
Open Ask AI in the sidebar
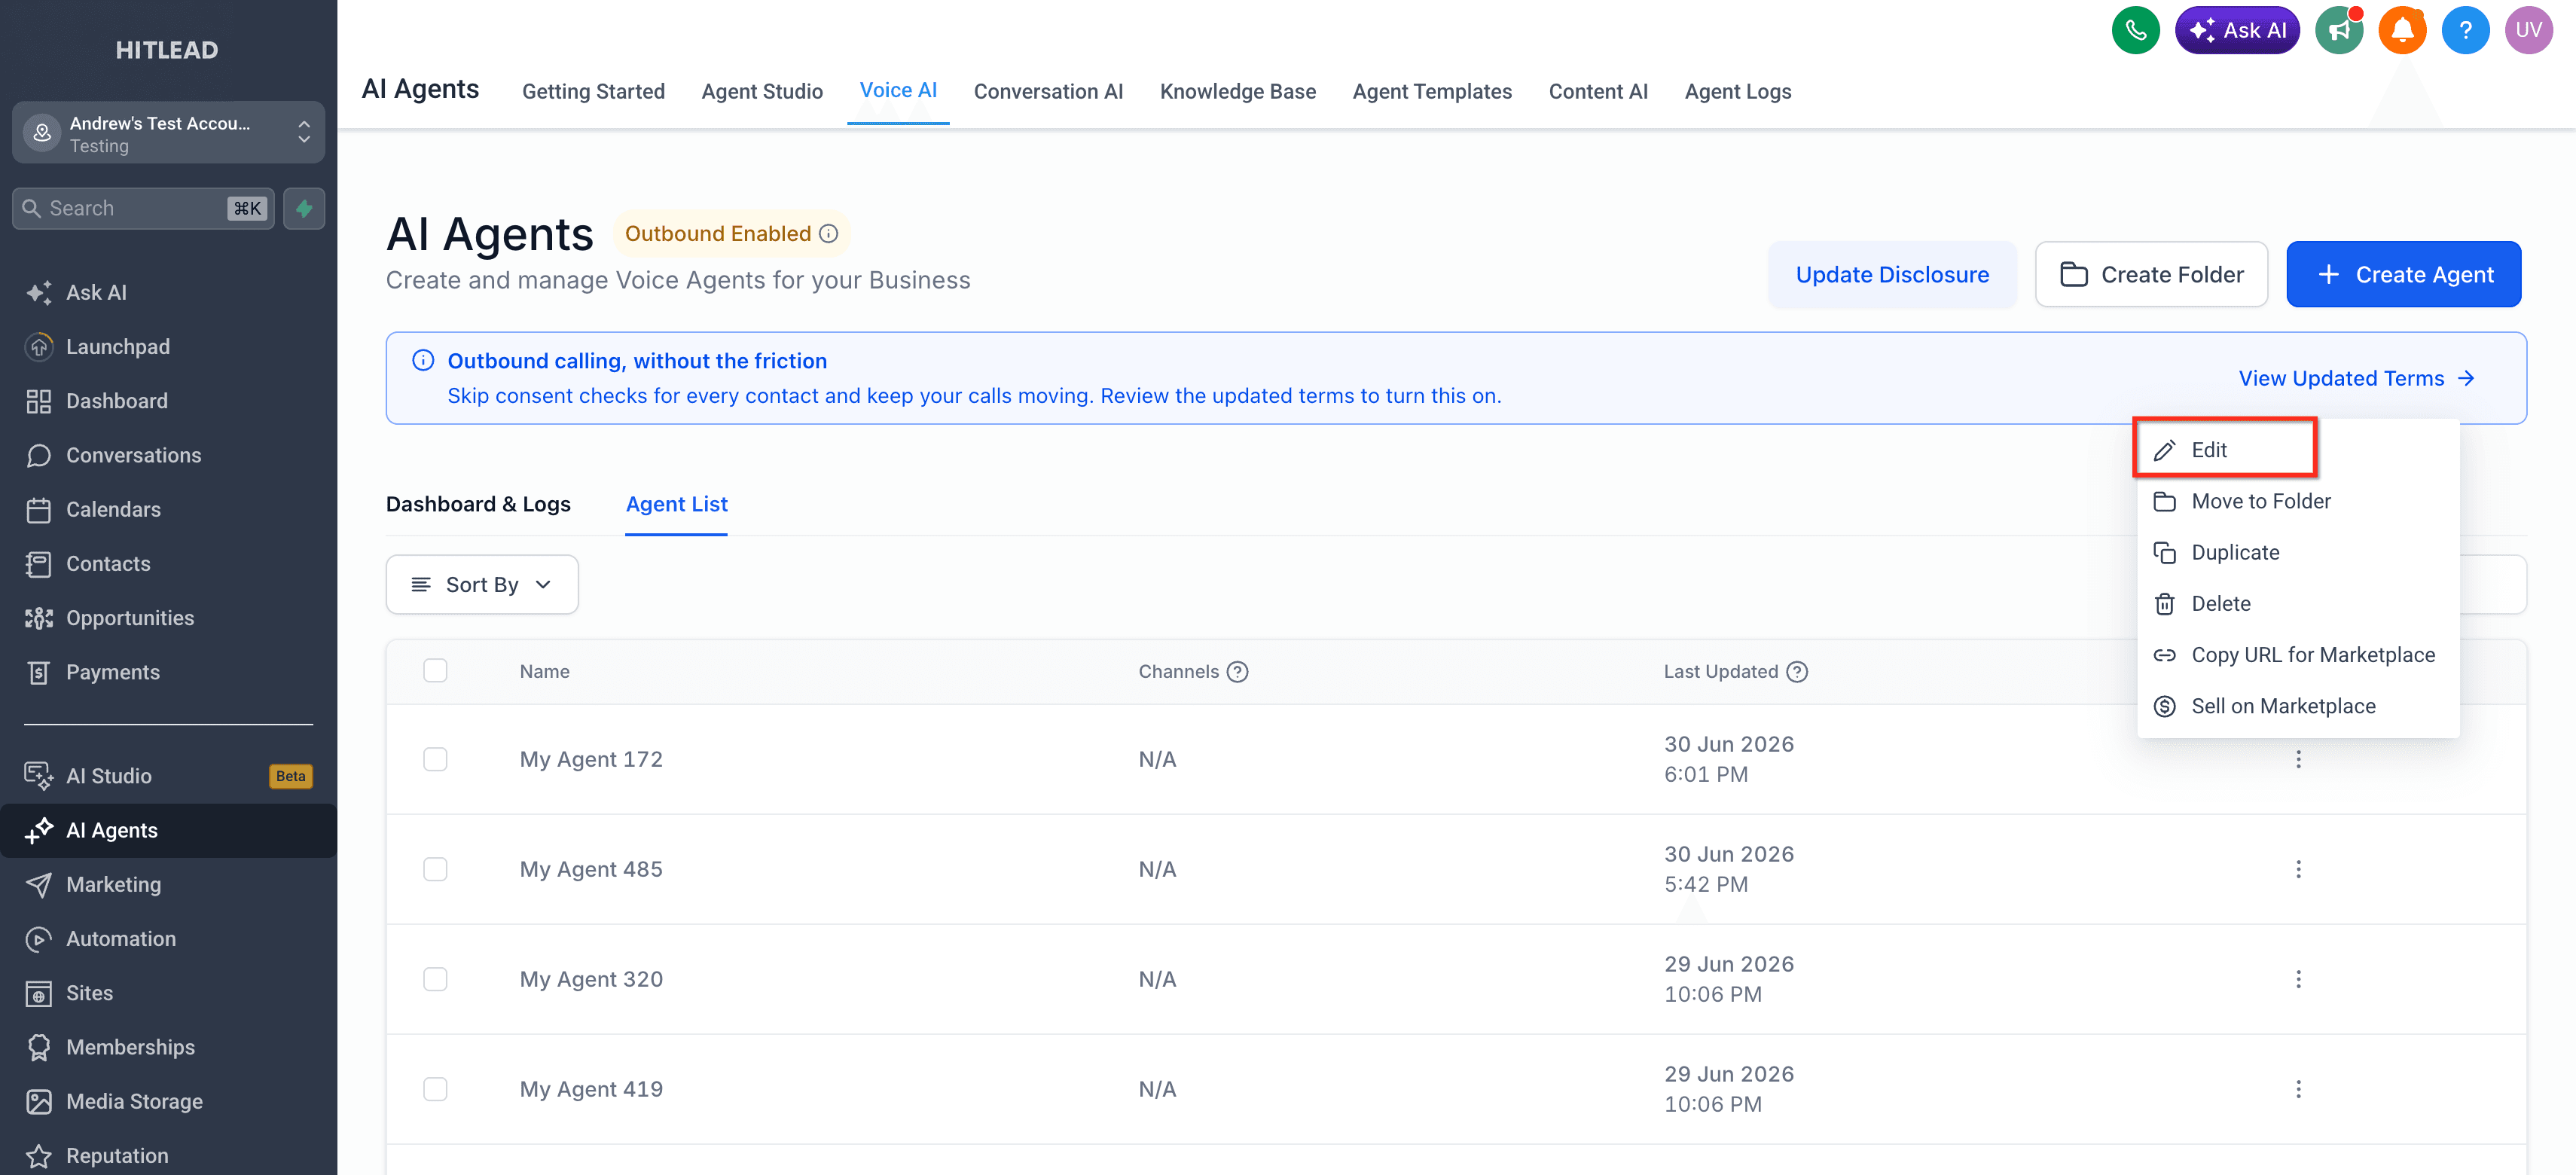tap(168, 292)
